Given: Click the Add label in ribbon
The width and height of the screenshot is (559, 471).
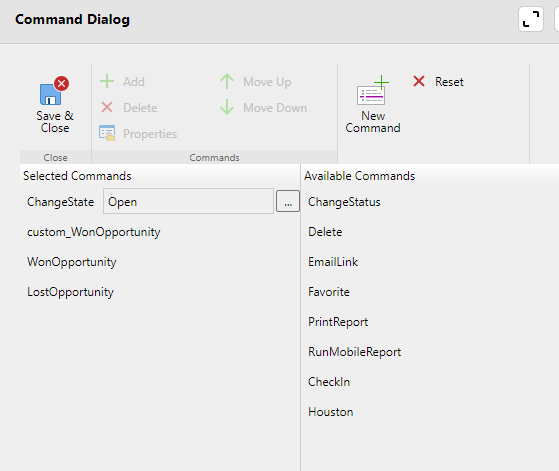Looking at the screenshot, I should coord(134,82).
